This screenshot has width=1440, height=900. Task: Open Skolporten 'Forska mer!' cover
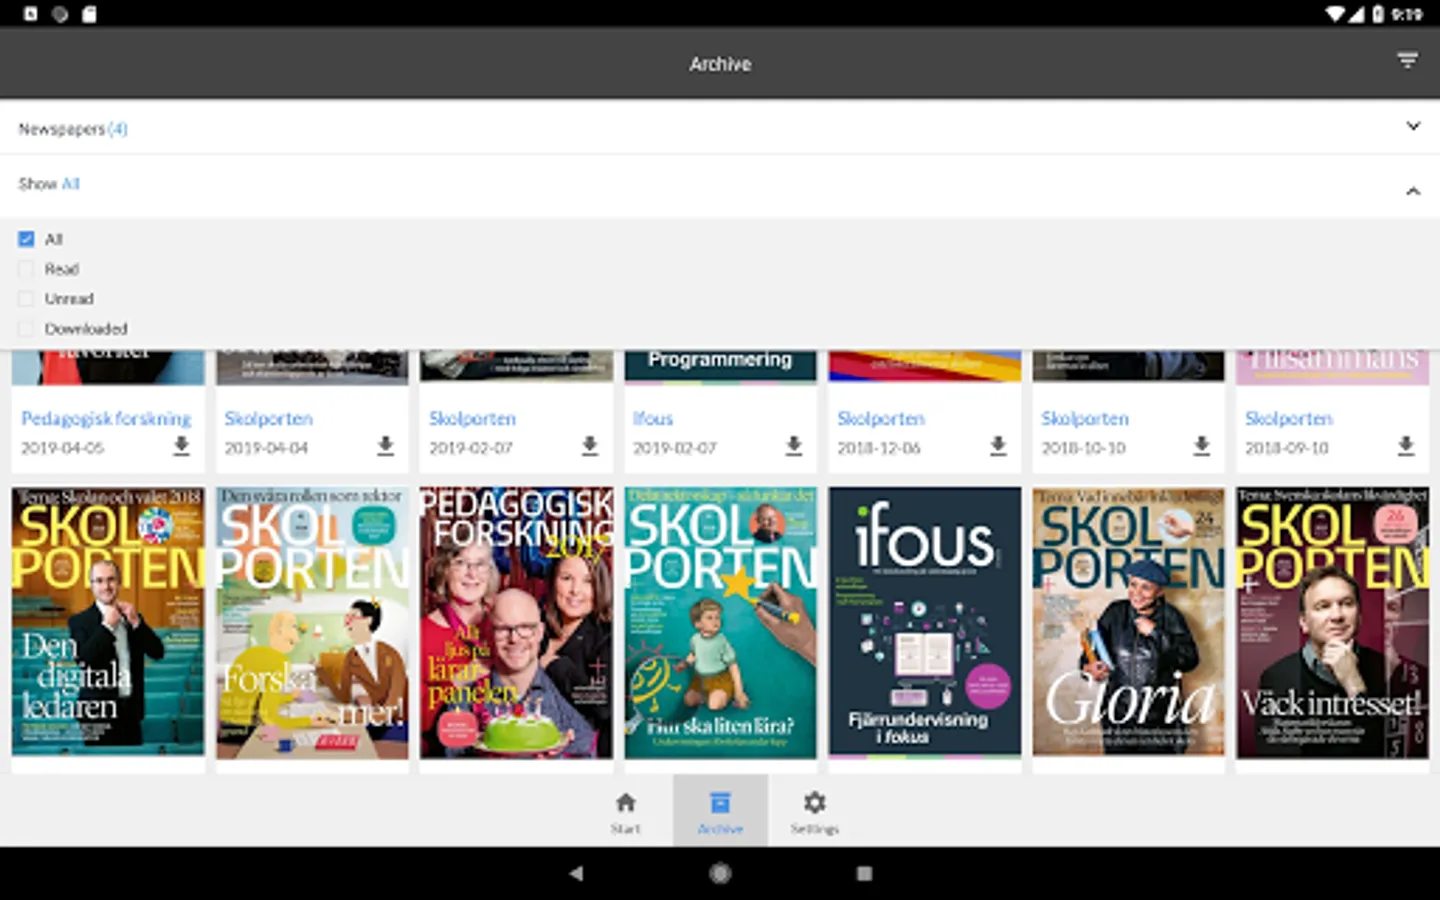[312, 622]
